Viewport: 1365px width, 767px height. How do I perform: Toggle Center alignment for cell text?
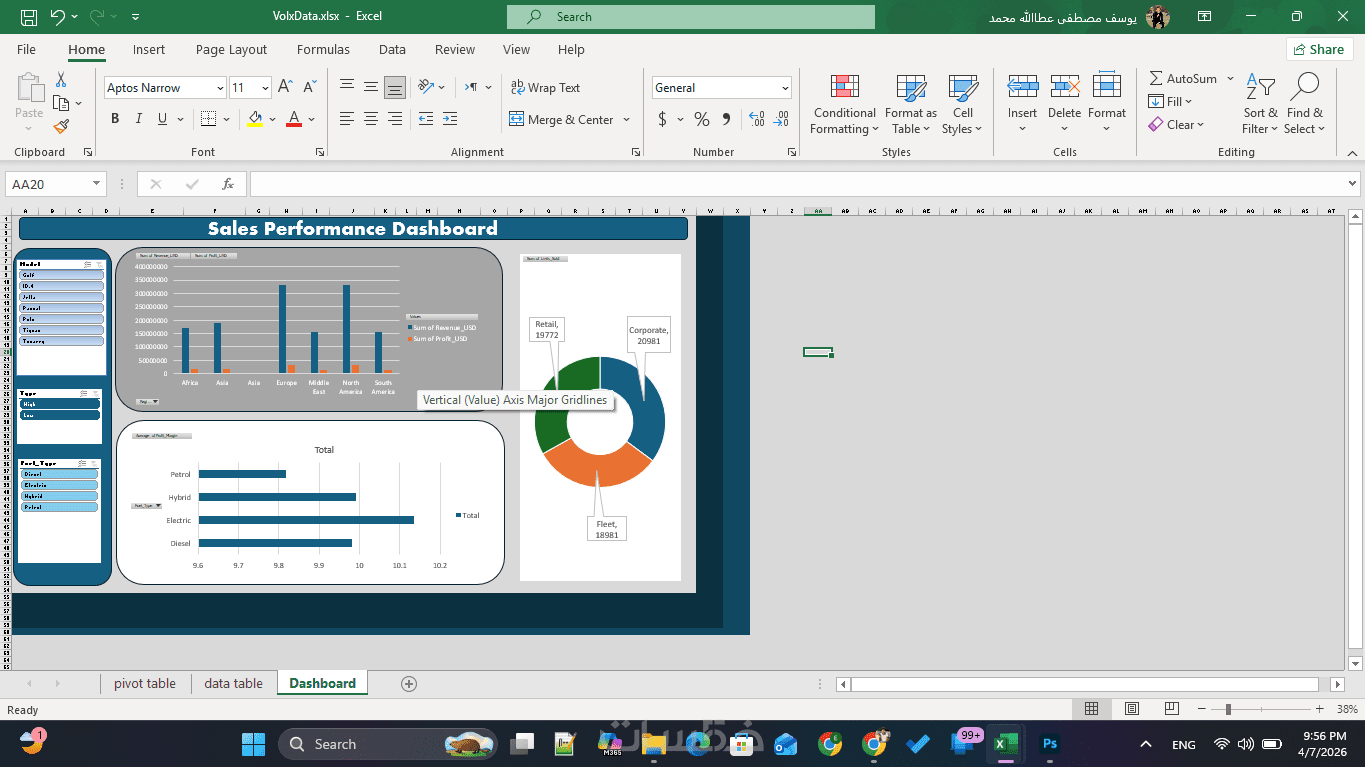(x=371, y=119)
